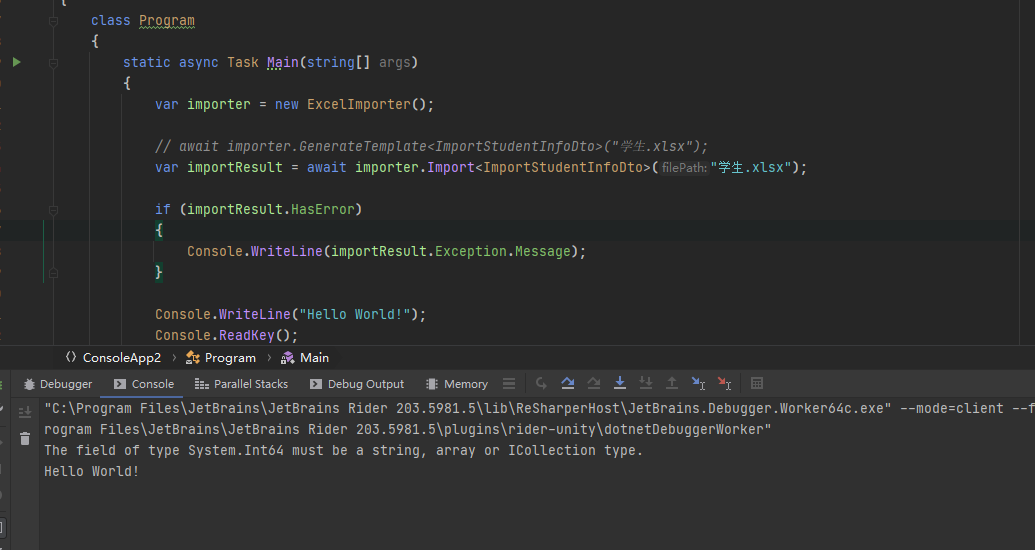1035x550 pixels.
Task: Click the HasError property in the if statement
Action: tap(323, 209)
